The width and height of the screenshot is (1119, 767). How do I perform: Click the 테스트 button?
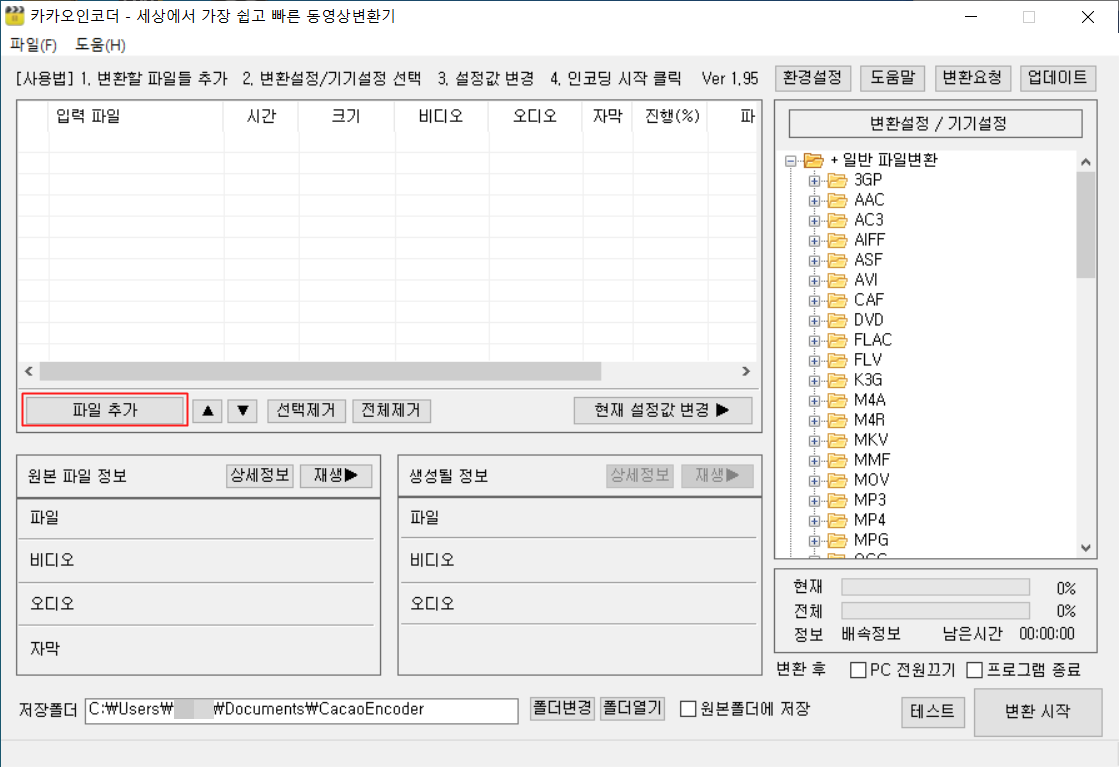tap(933, 711)
